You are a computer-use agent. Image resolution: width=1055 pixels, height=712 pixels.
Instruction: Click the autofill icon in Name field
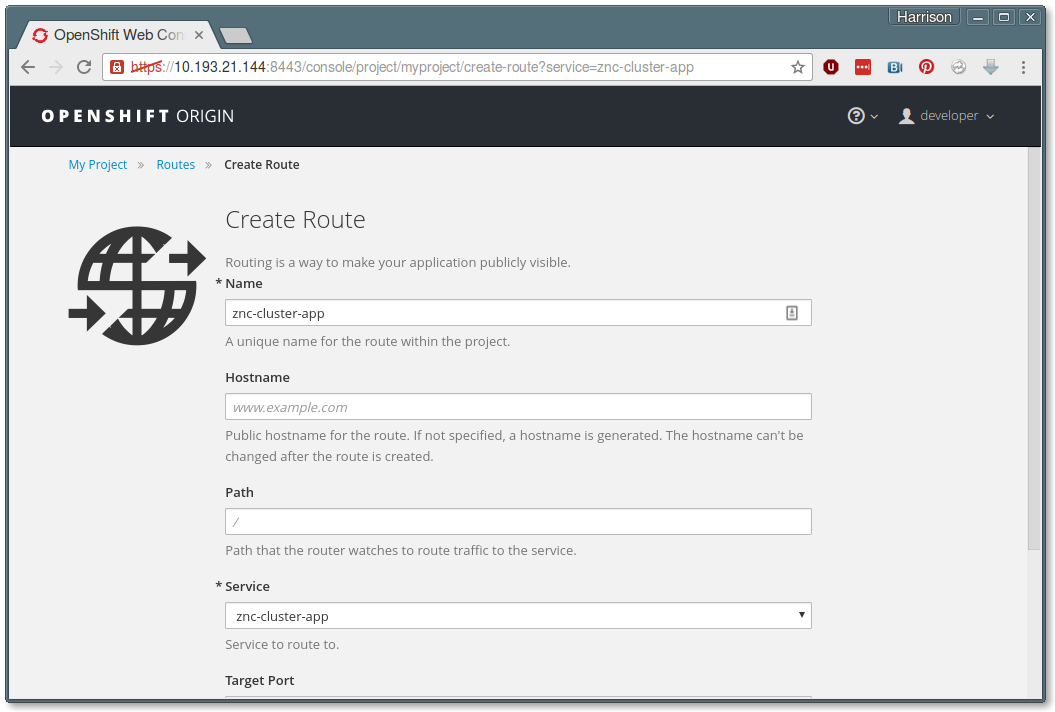[791, 313]
